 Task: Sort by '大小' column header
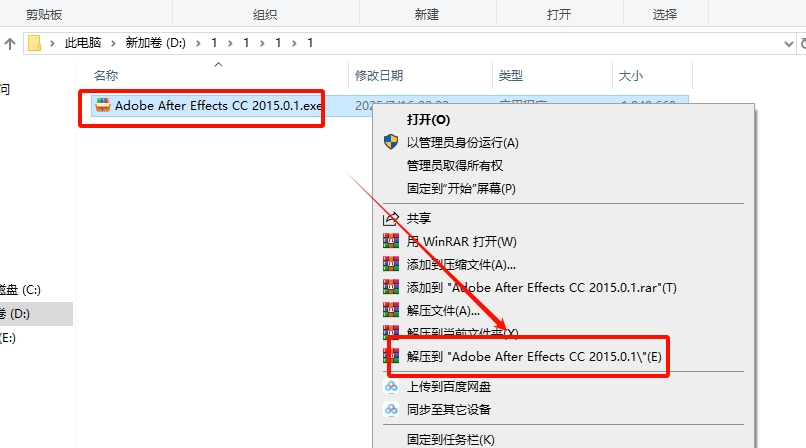pyautogui.click(x=631, y=76)
